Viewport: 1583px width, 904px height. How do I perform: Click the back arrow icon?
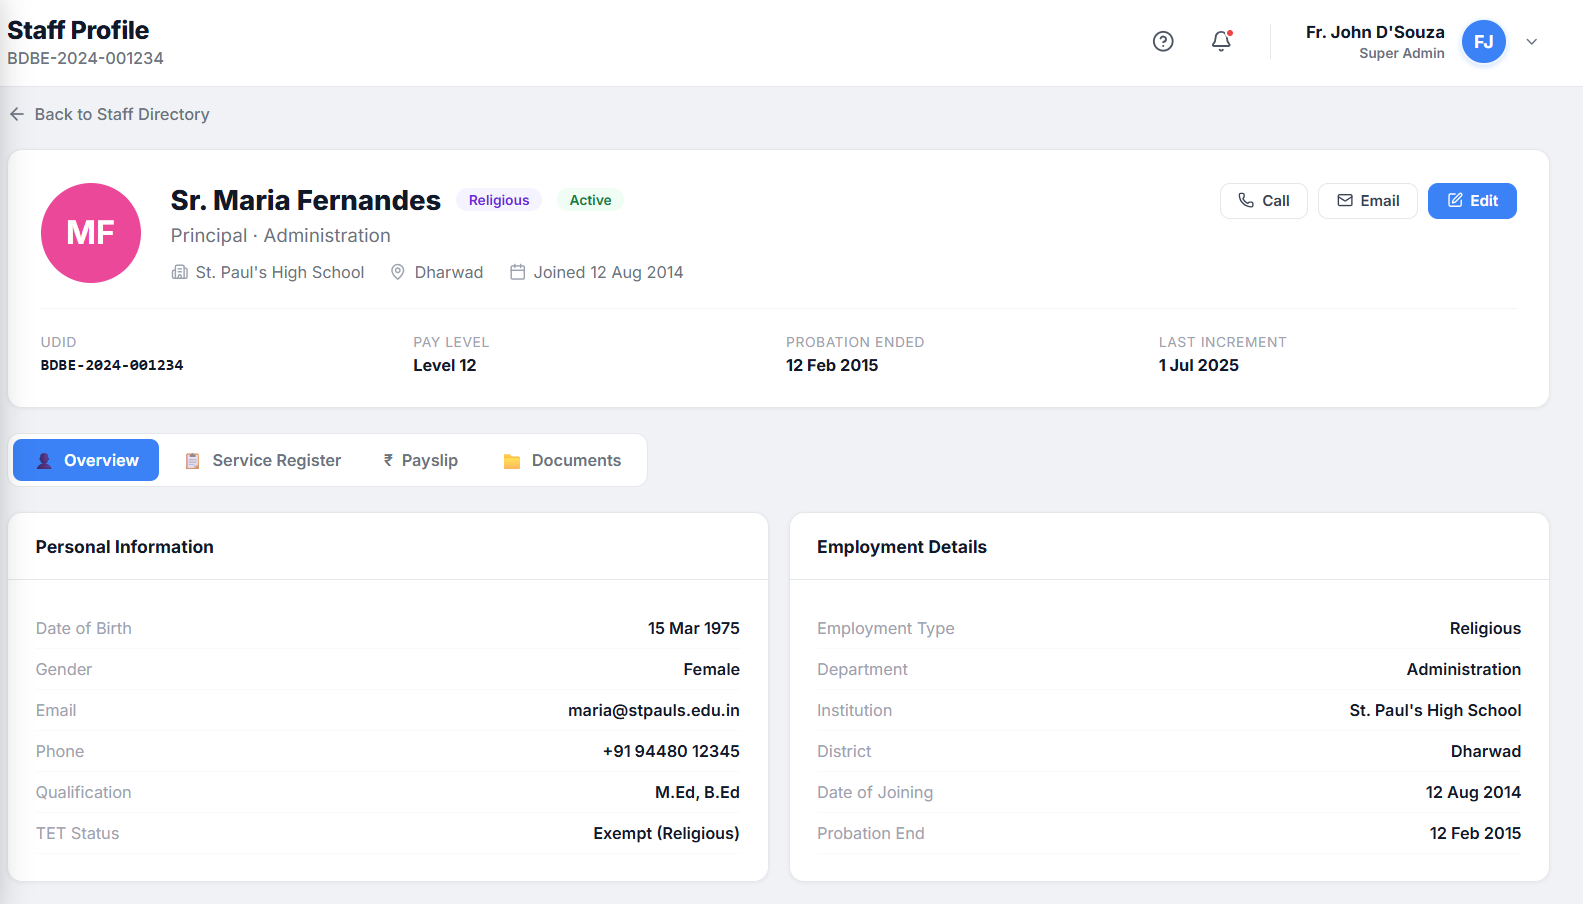pyautogui.click(x=17, y=114)
